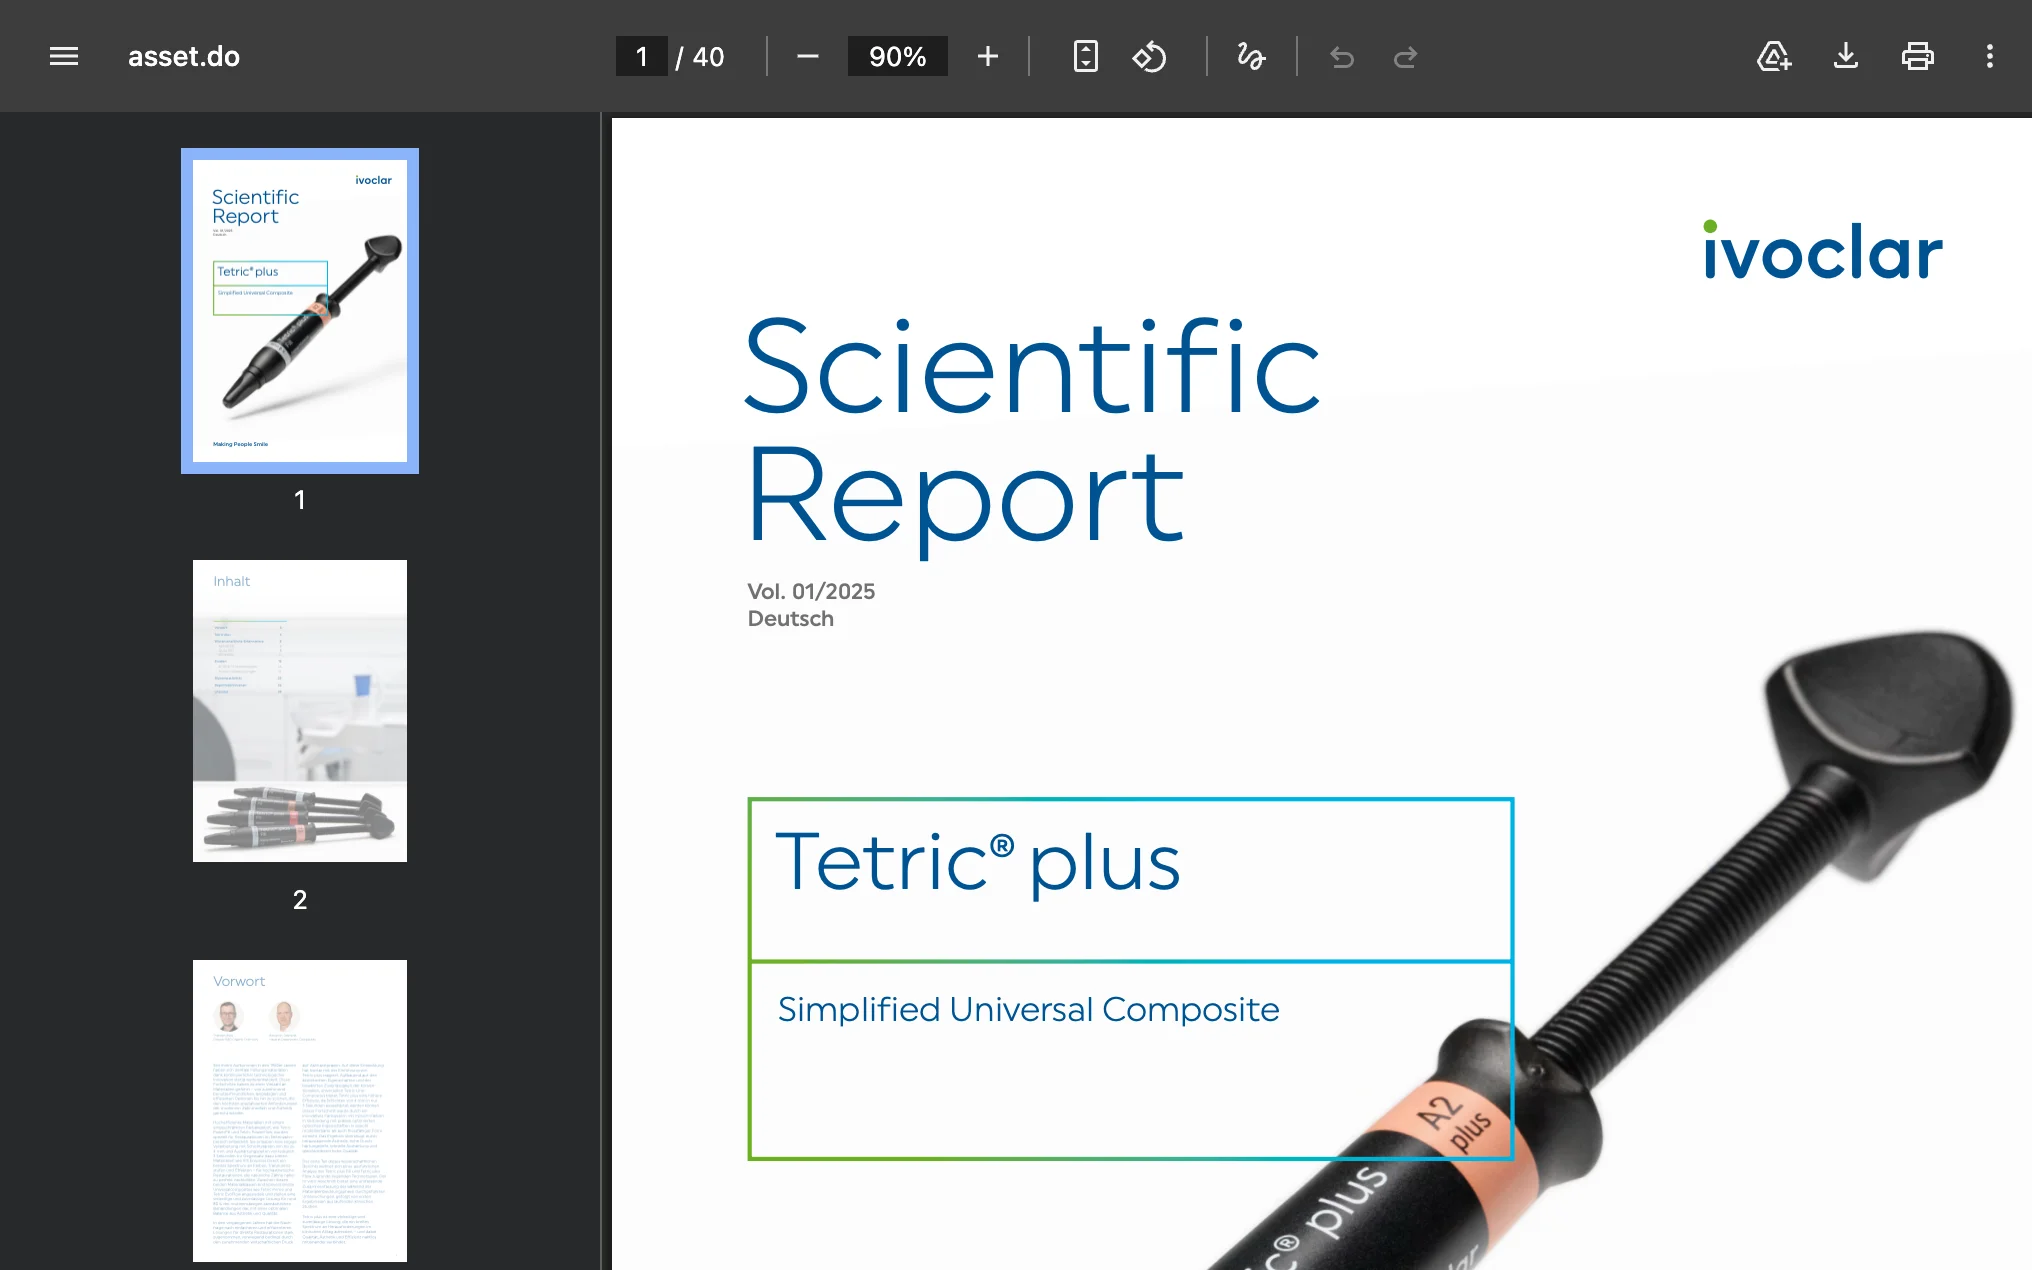The height and width of the screenshot is (1270, 2032).
Task: Click the fit to page icon
Action: pyautogui.click(x=1085, y=56)
